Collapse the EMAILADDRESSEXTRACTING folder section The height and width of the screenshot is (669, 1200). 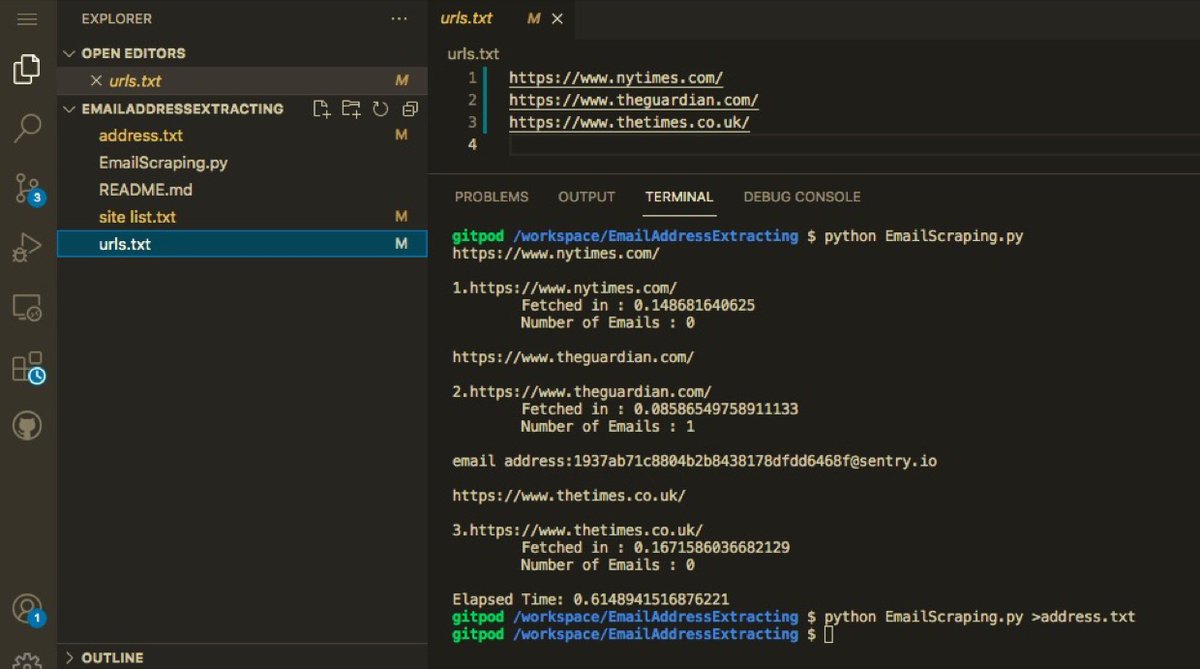[69, 109]
